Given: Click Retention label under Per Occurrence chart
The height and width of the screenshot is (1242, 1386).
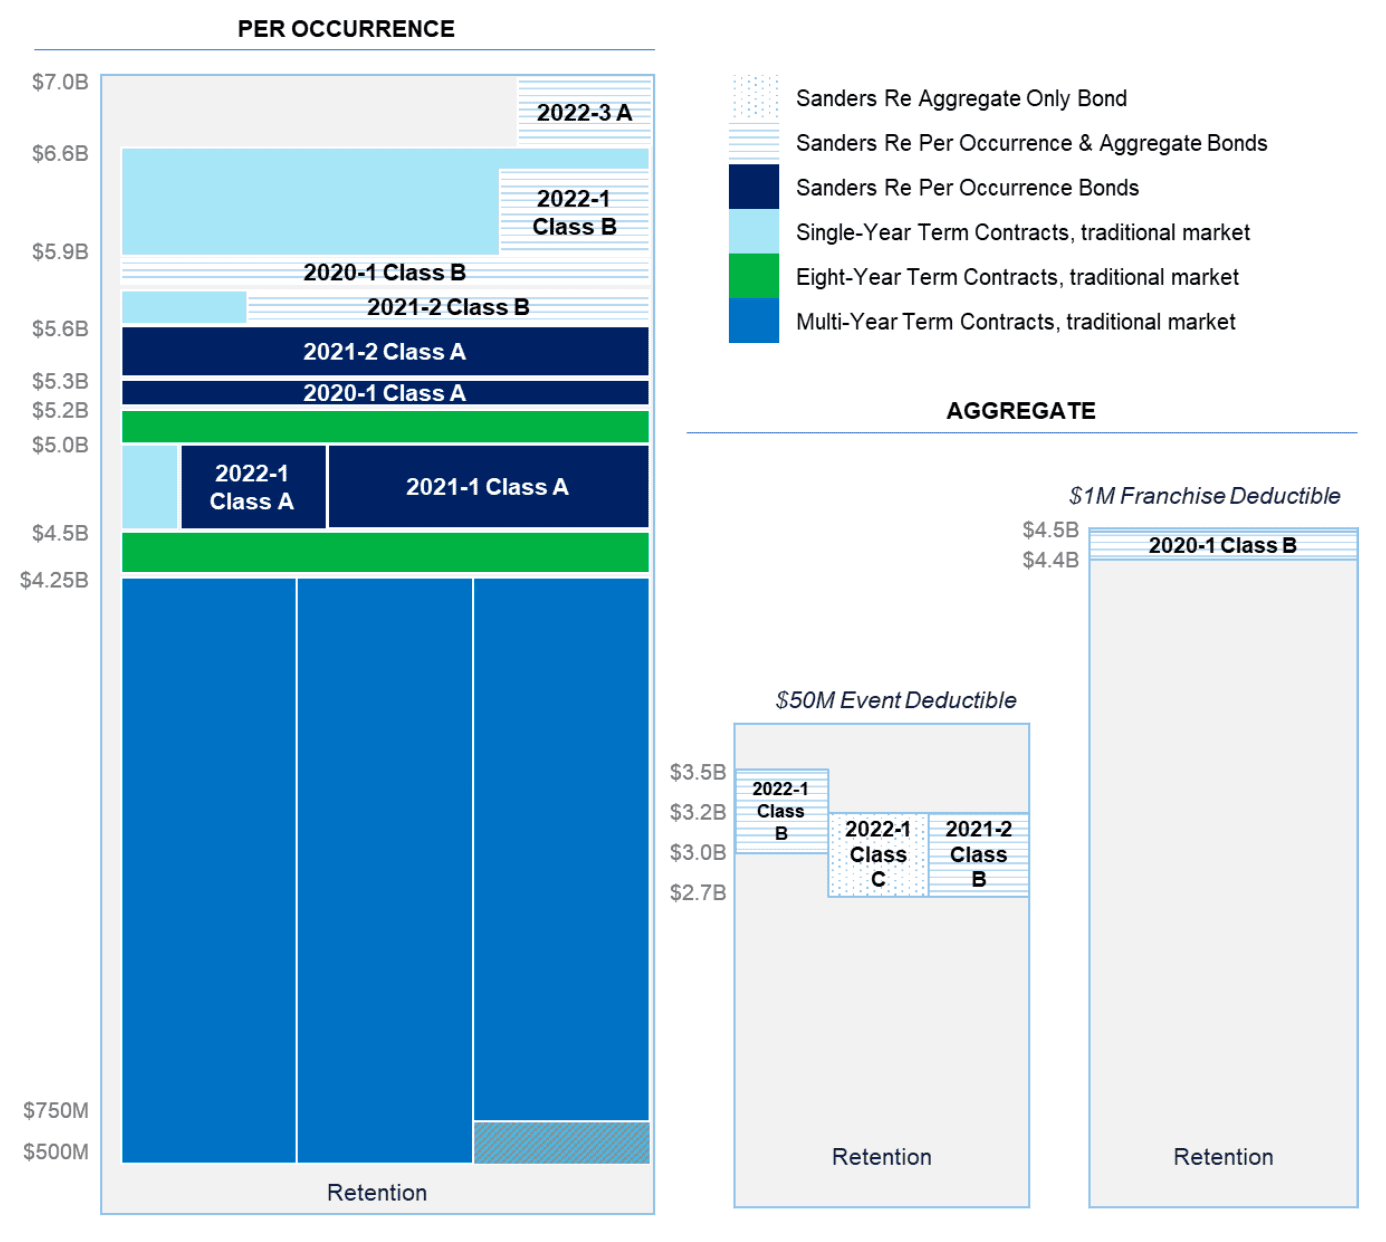Looking at the screenshot, I should tap(377, 1192).
